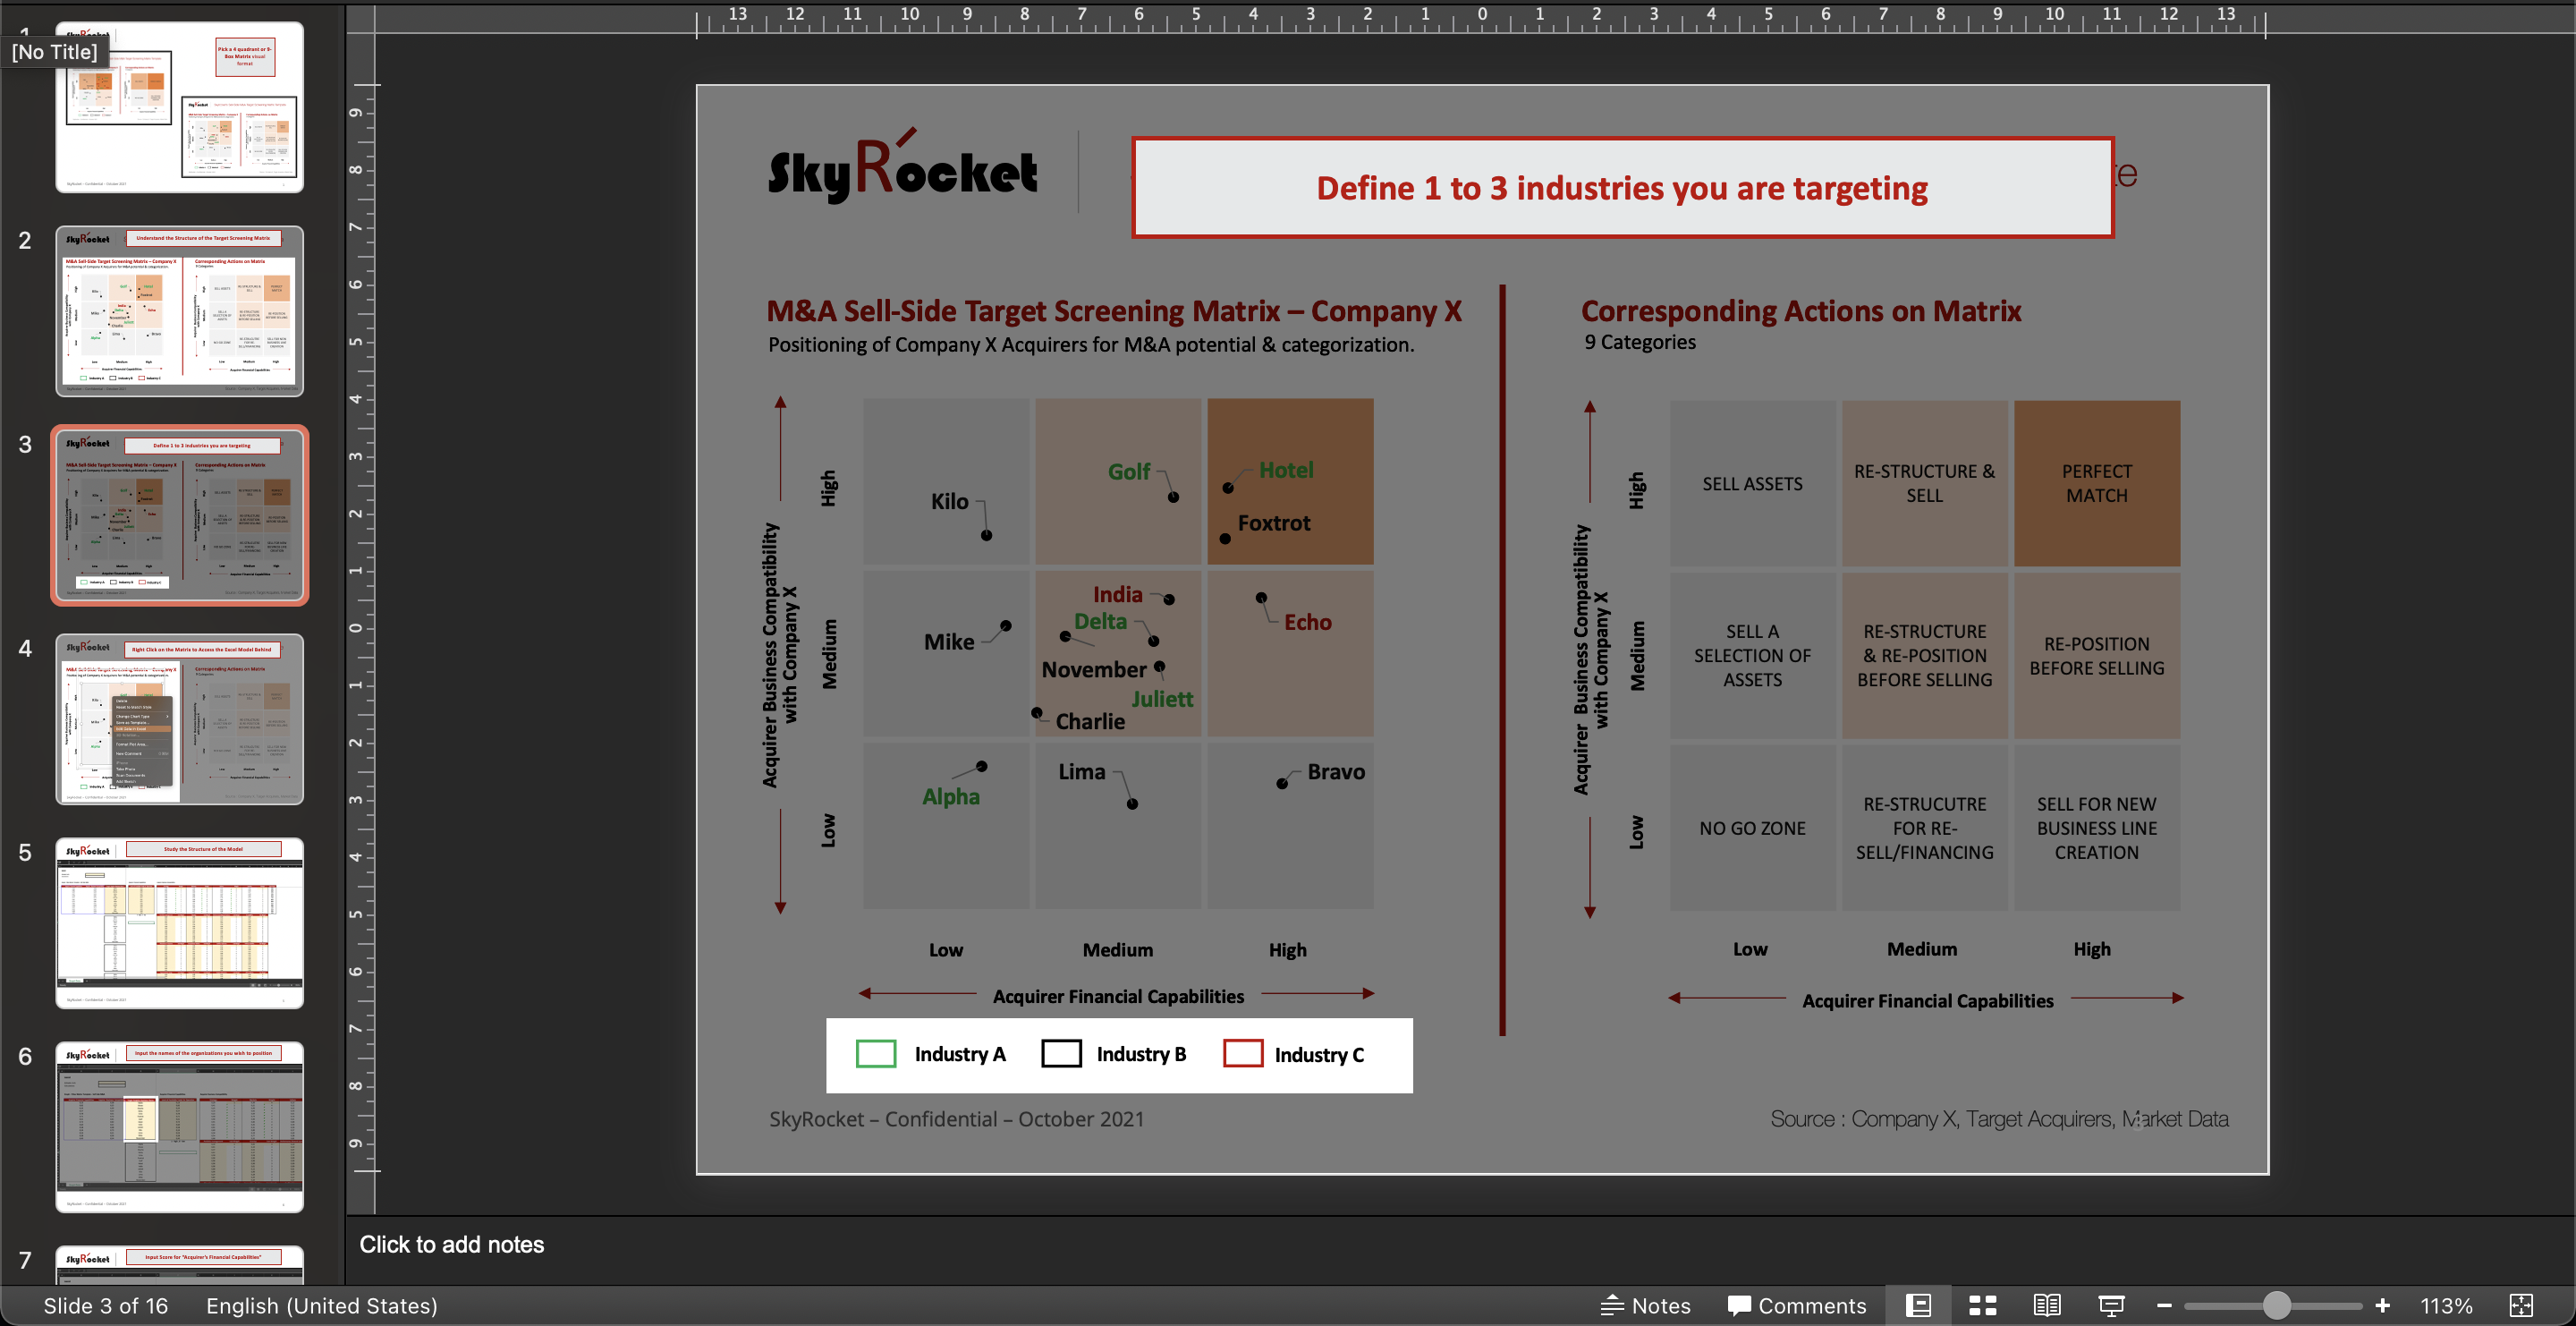2576x1326 pixels.
Task: Select the 'NO GO ZONE' matrix cell
Action: click(x=1752, y=828)
